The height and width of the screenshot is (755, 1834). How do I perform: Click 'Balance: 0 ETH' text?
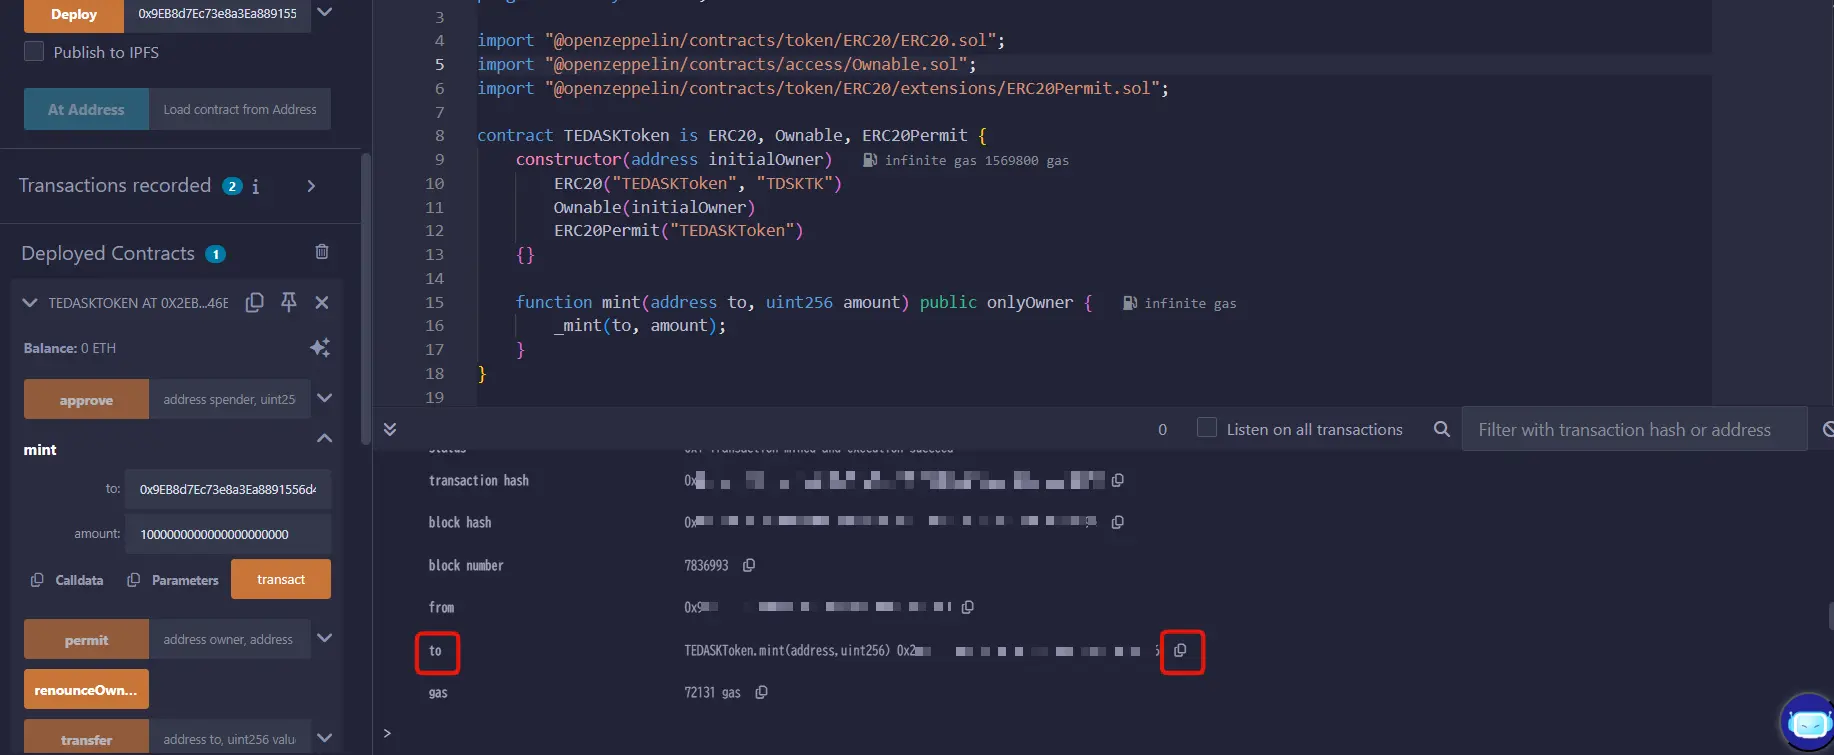pyautogui.click(x=70, y=348)
